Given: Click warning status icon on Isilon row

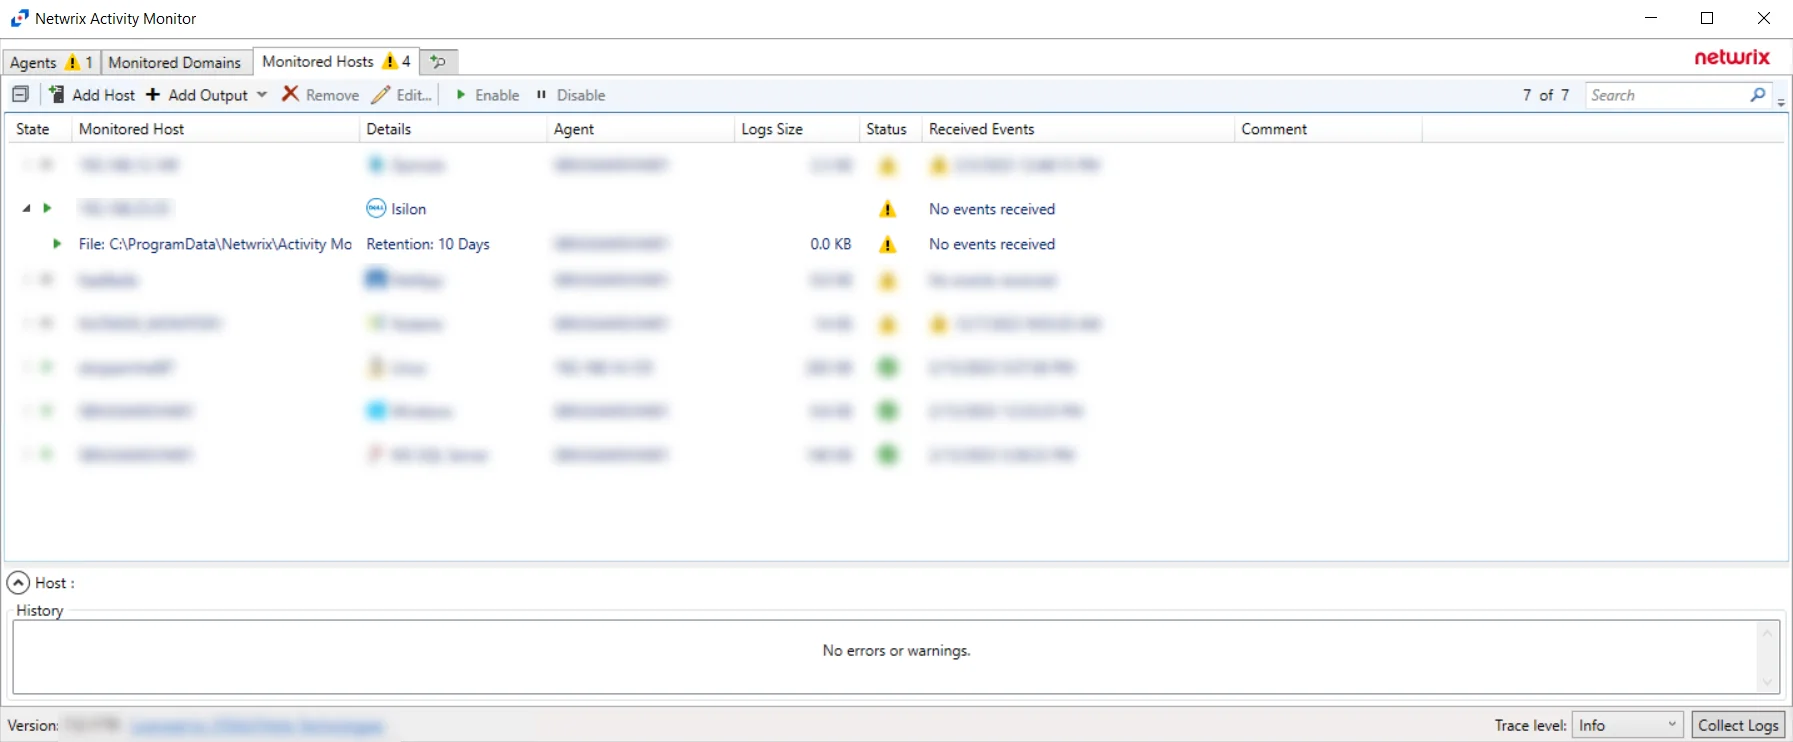Looking at the screenshot, I should pos(887,209).
